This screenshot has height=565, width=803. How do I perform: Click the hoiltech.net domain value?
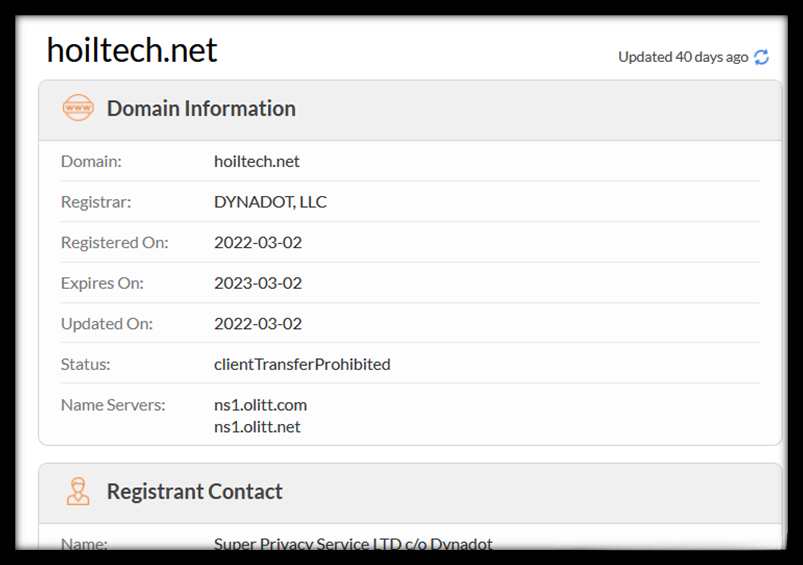click(x=257, y=161)
